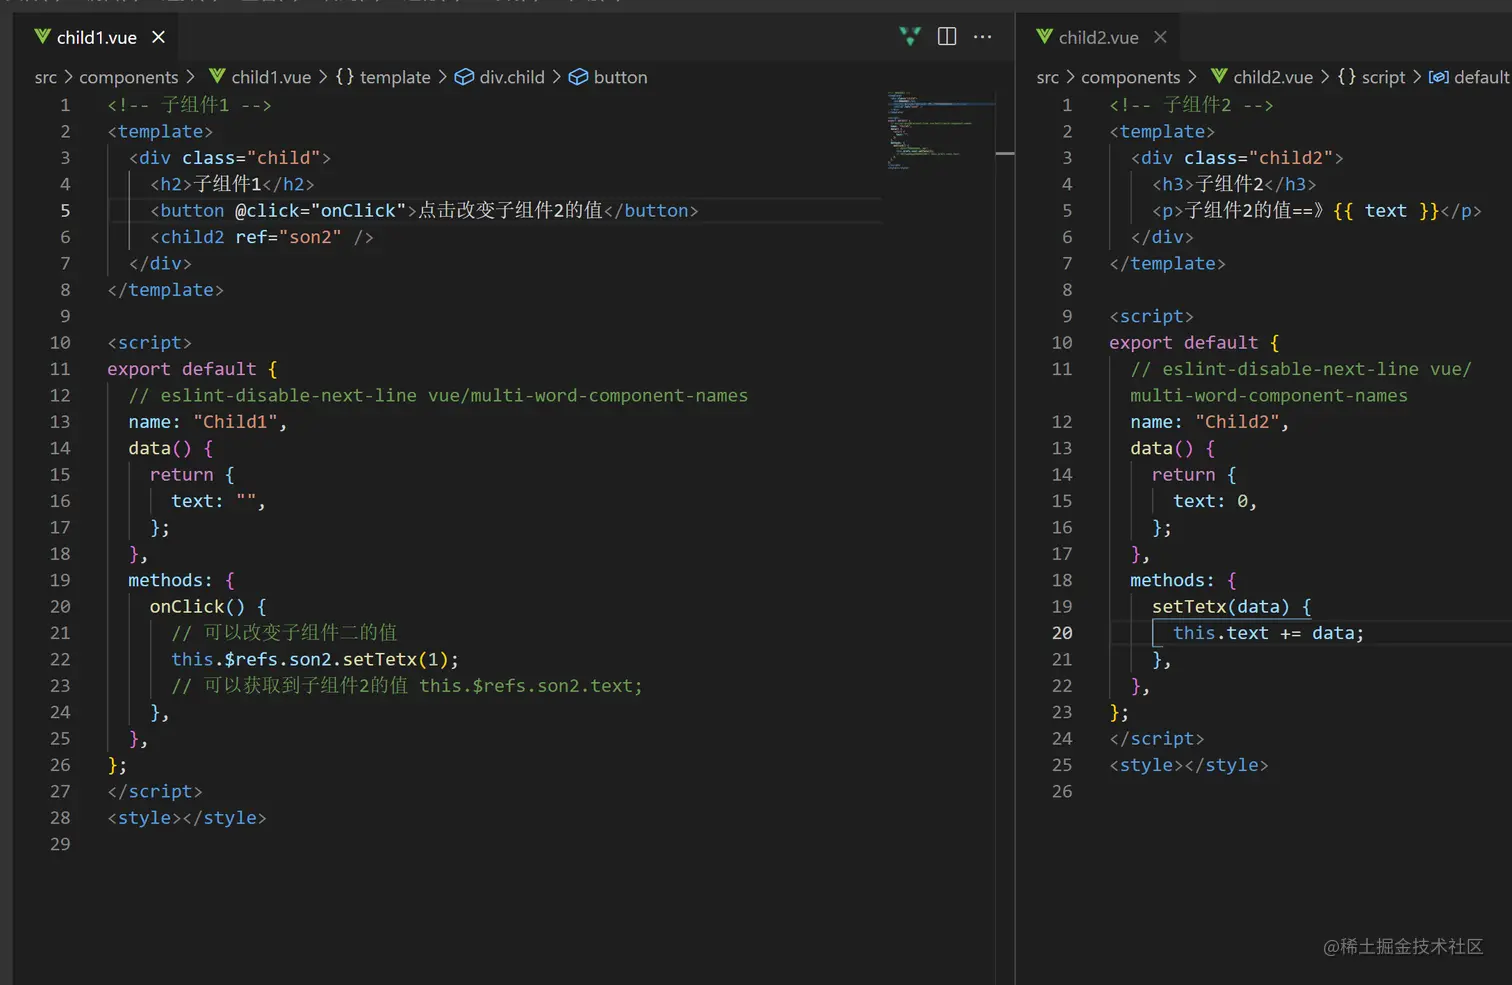The width and height of the screenshot is (1512, 985).
Task: Open the default breadcrumb symbol
Action: [1469, 77]
